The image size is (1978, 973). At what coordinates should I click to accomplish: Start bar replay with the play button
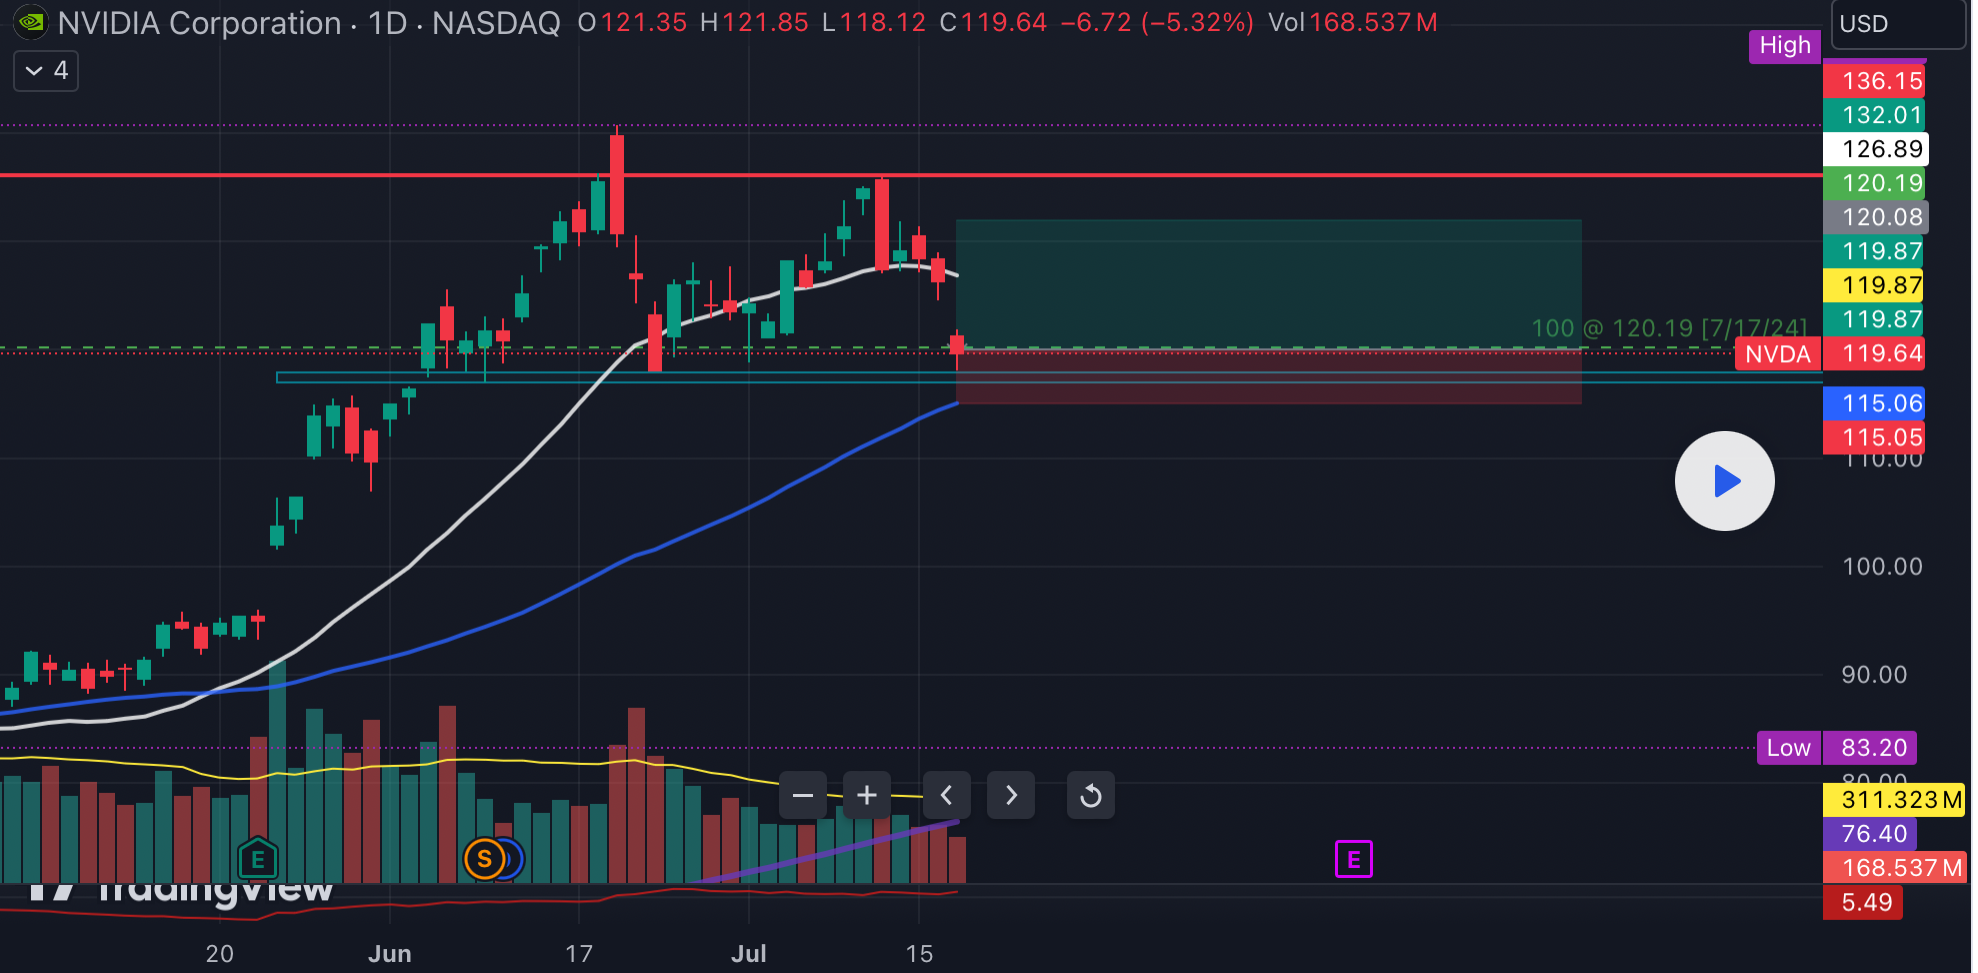[1725, 481]
